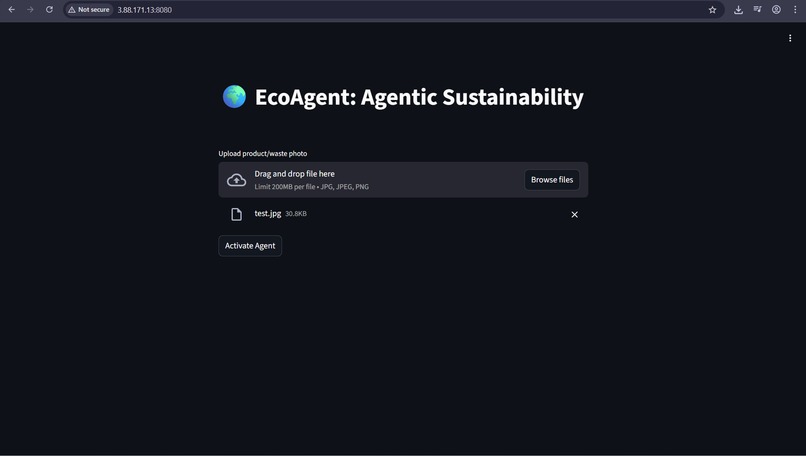Open browser downloads icon
This screenshot has width=806, height=456.
pyautogui.click(x=738, y=10)
